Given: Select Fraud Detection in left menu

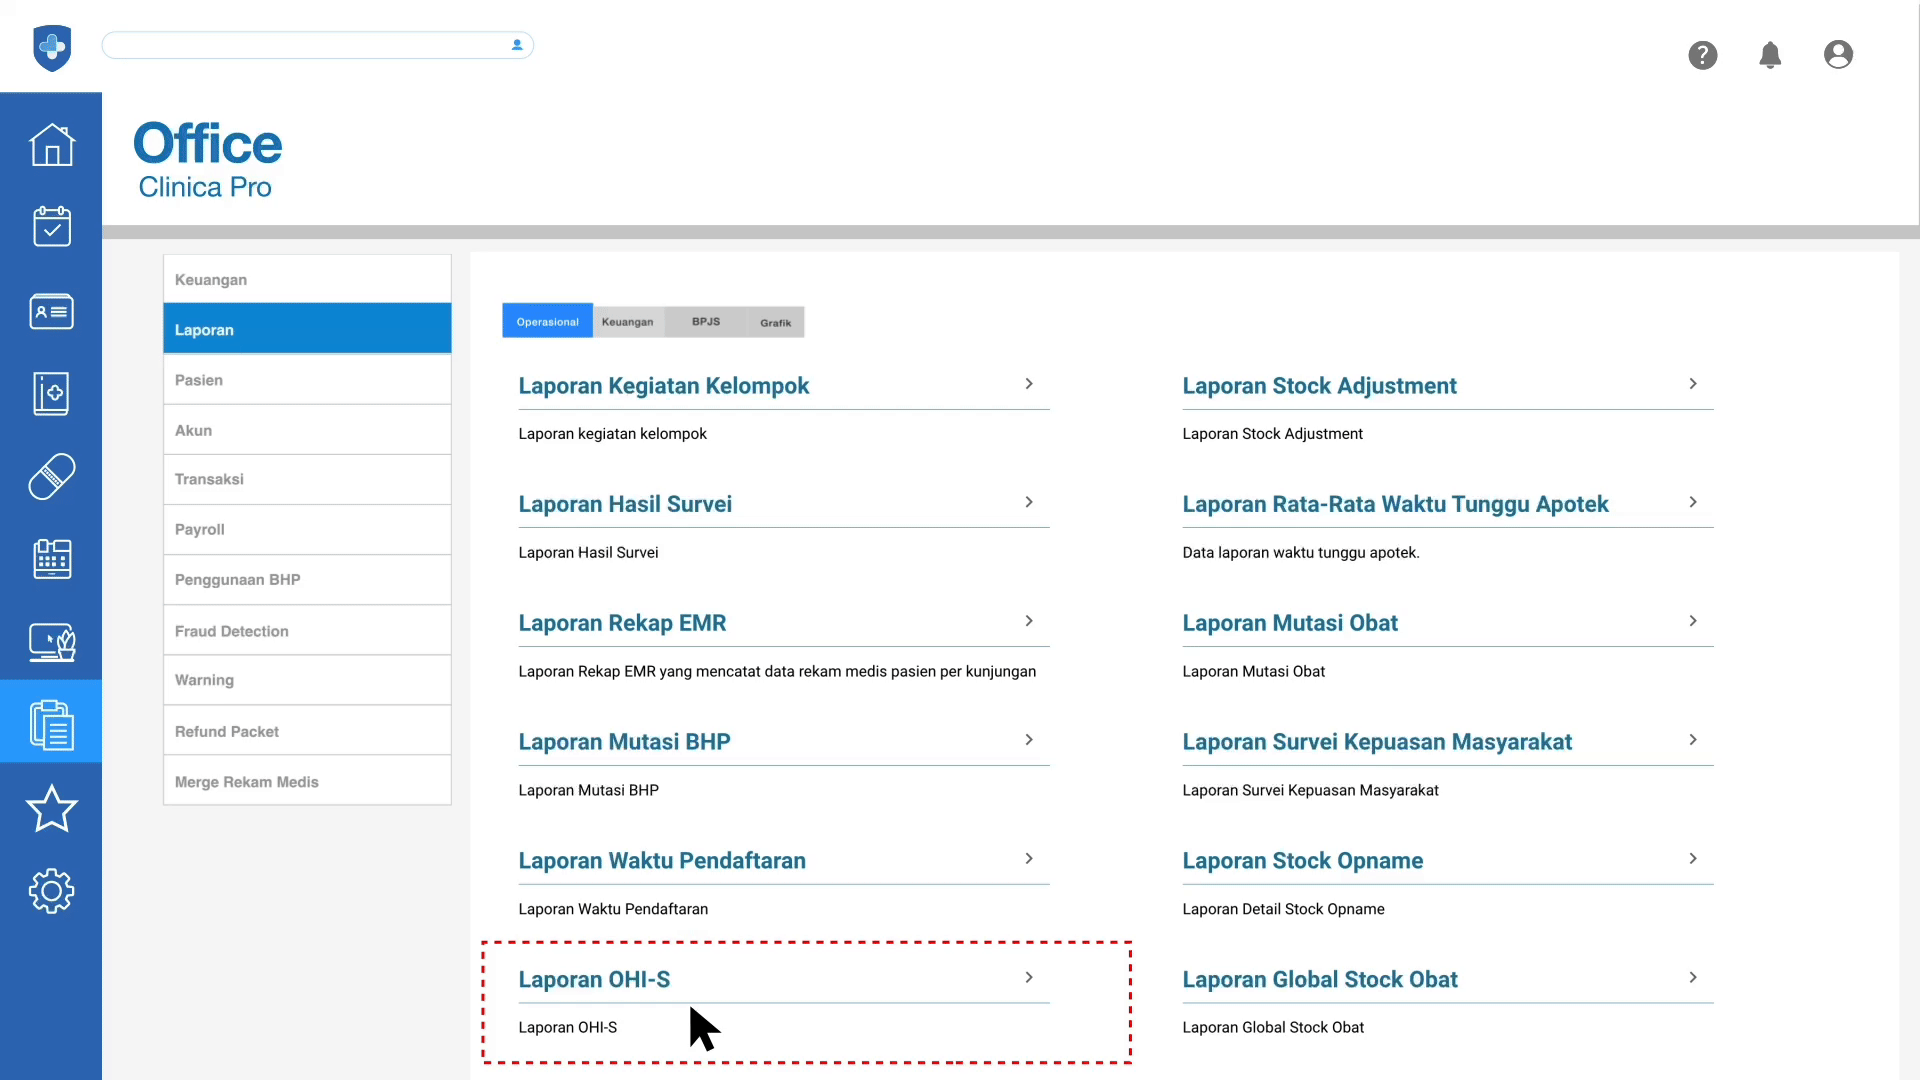Looking at the screenshot, I should [232, 631].
